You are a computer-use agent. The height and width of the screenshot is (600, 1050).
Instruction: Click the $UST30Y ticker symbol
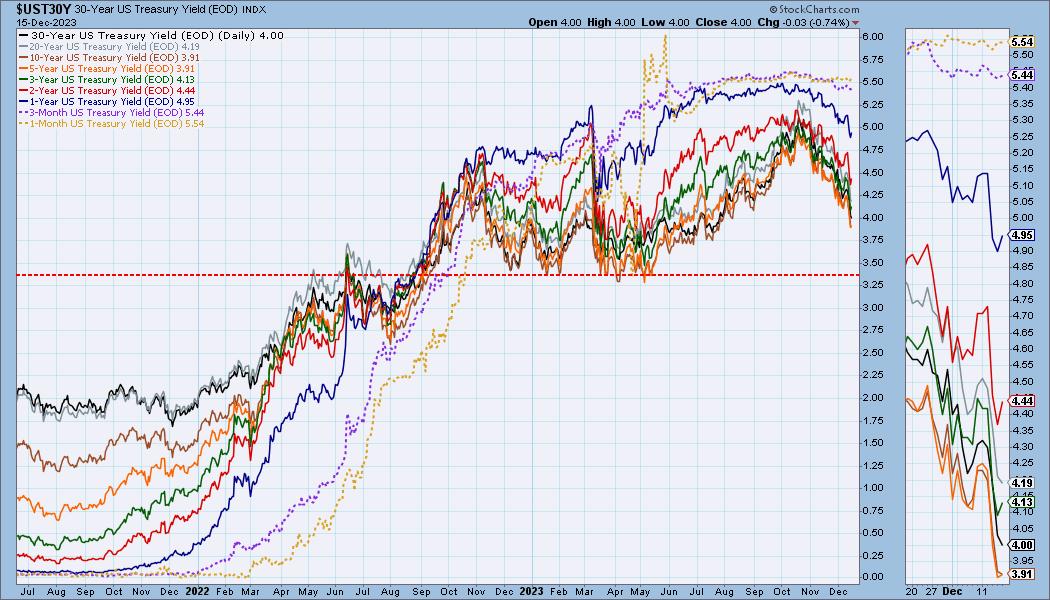pyautogui.click(x=43, y=9)
